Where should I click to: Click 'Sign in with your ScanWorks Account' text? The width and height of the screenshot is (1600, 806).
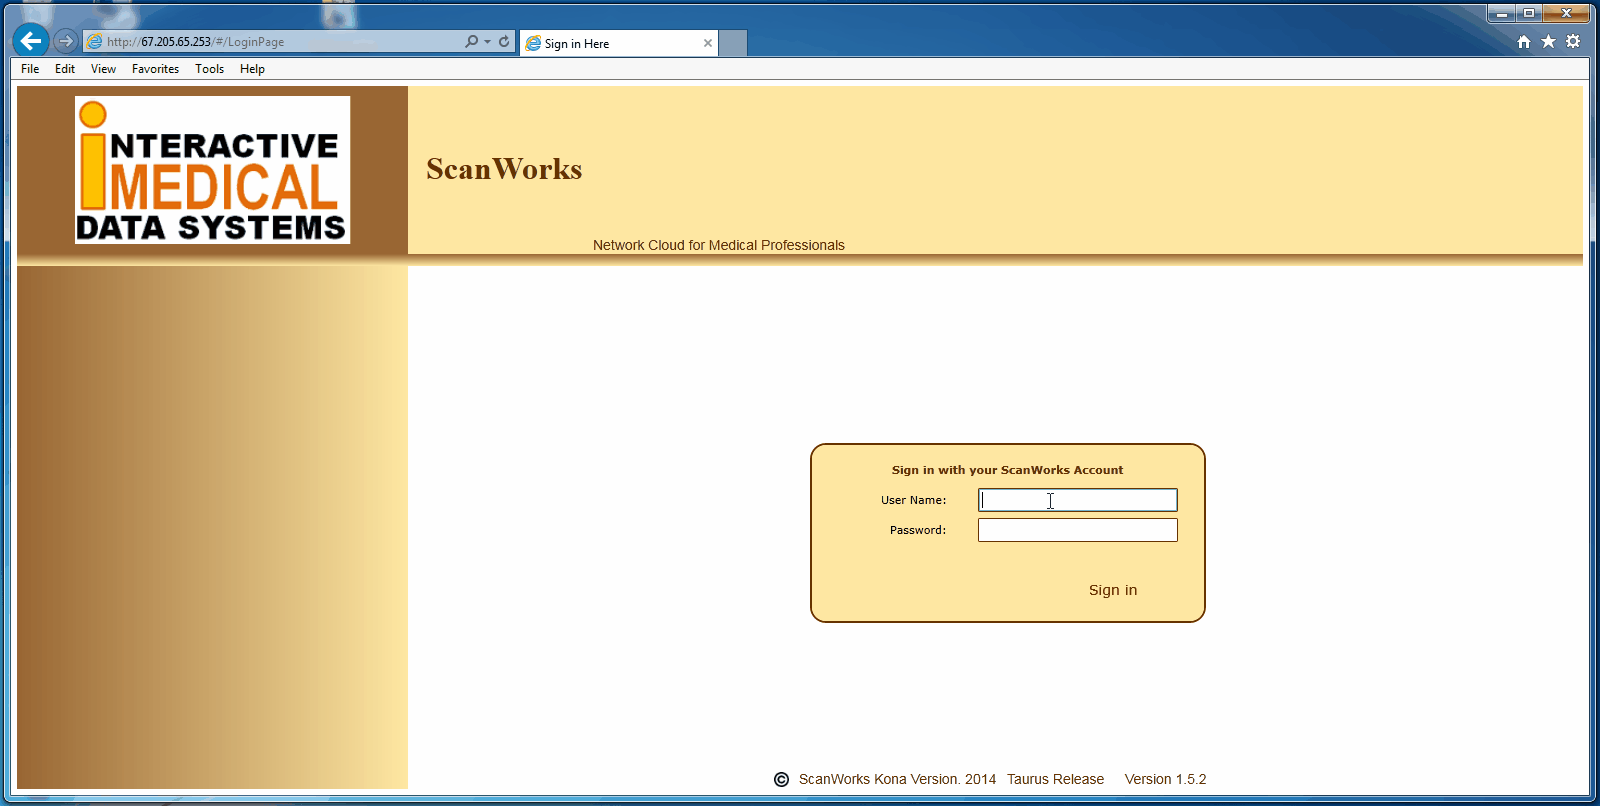1007,470
